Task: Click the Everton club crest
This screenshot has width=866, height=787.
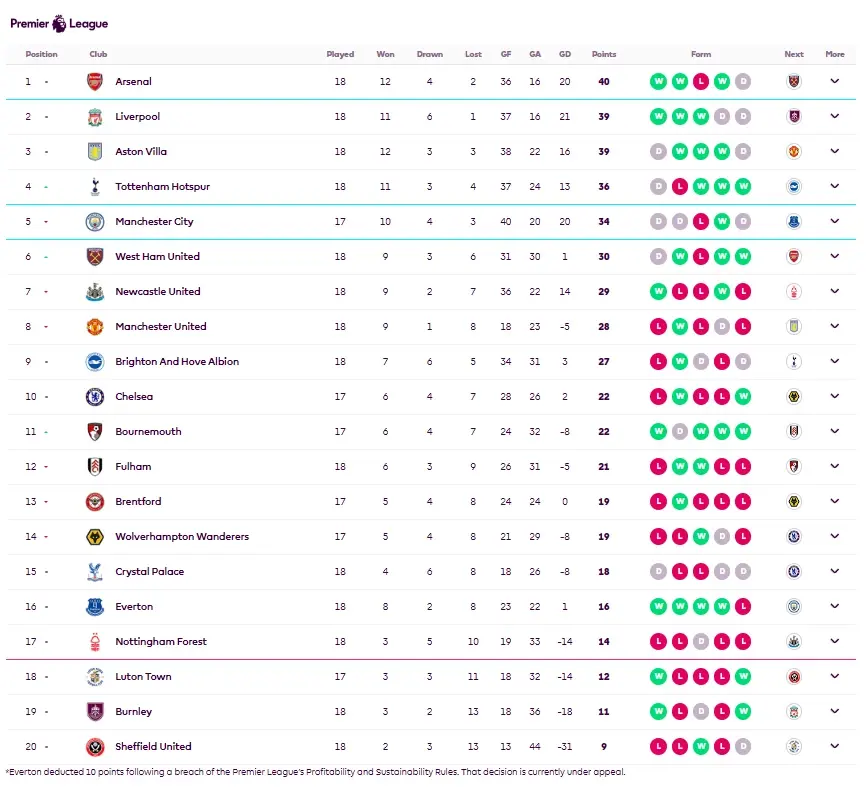Action: [x=95, y=606]
